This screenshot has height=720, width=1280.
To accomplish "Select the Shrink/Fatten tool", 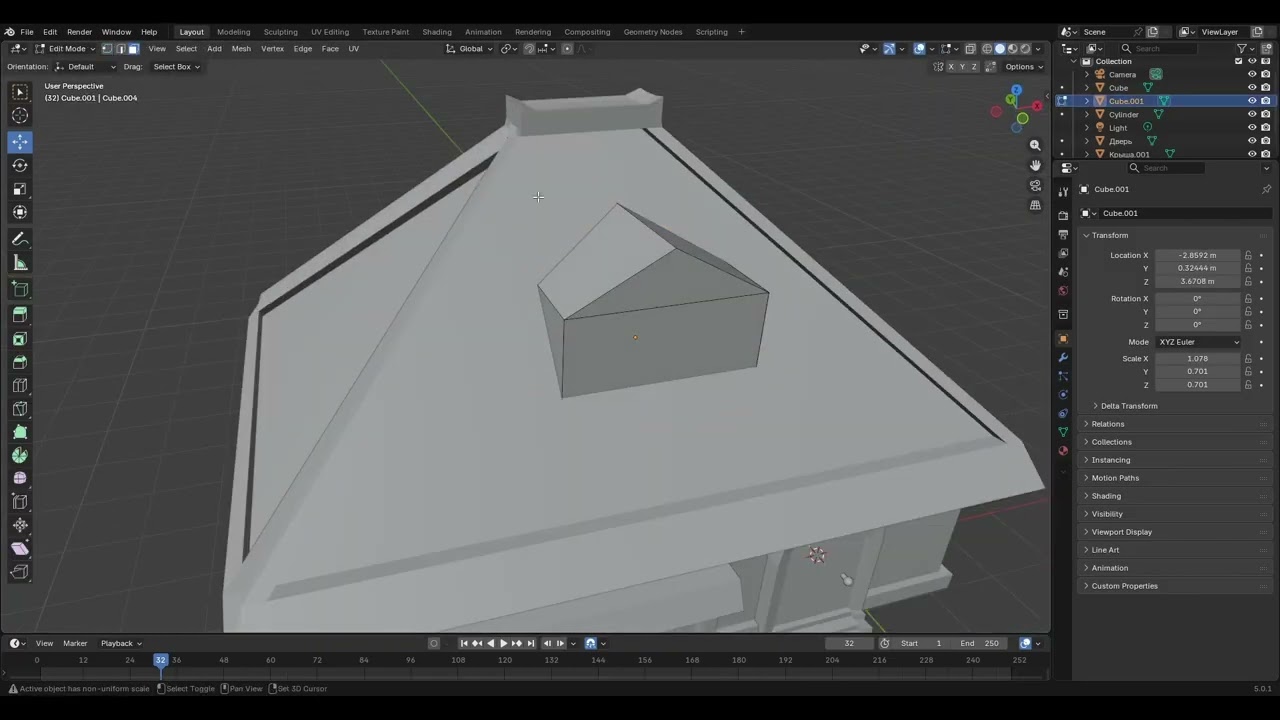I will [20, 525].
